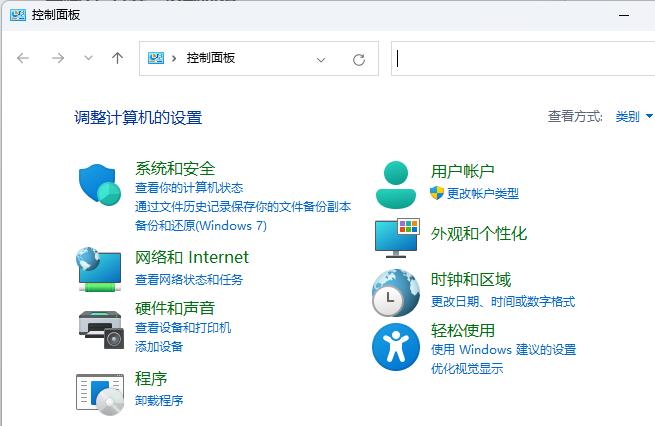
Task: Click 添加设备 link
Action: click(x=159, y=346)
